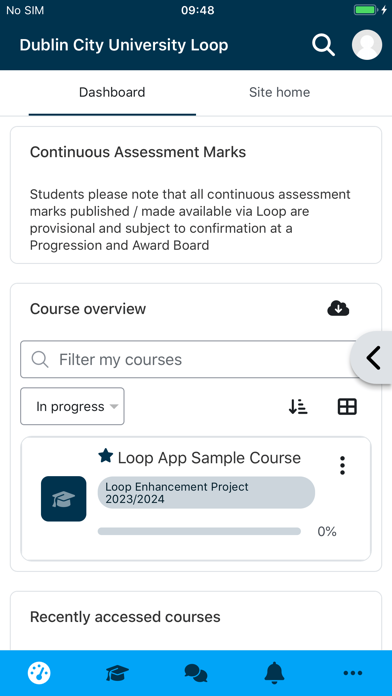
Task: Open the Loop App Sample Course title
Action: 209,458
